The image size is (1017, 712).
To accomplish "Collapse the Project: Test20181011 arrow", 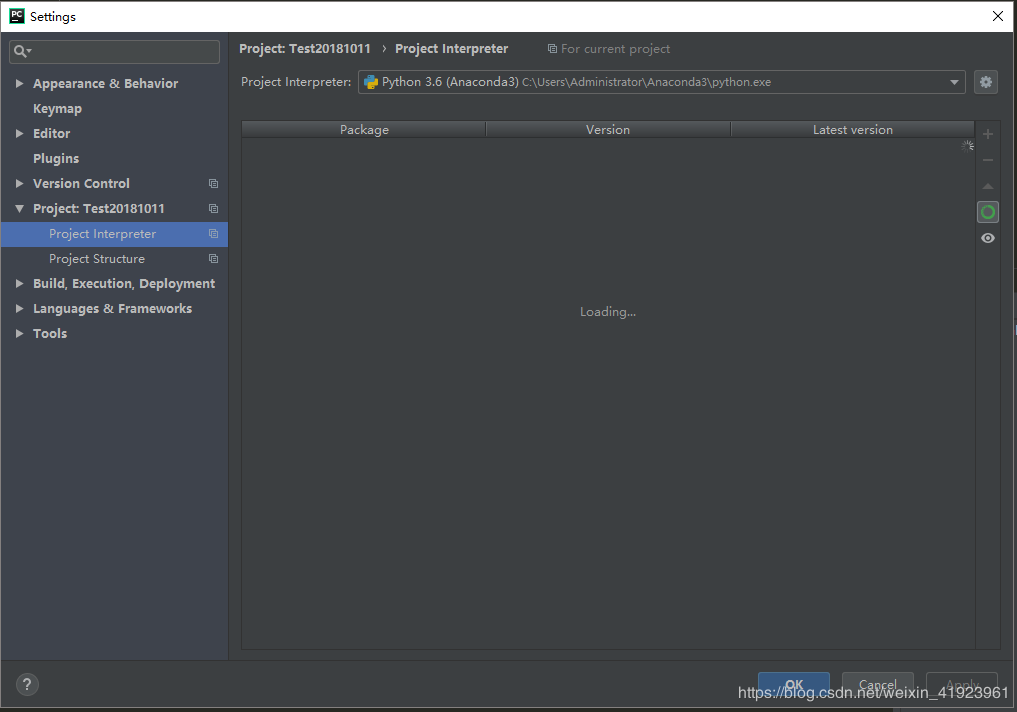I will pyautogui.click(x=19, y=209).
